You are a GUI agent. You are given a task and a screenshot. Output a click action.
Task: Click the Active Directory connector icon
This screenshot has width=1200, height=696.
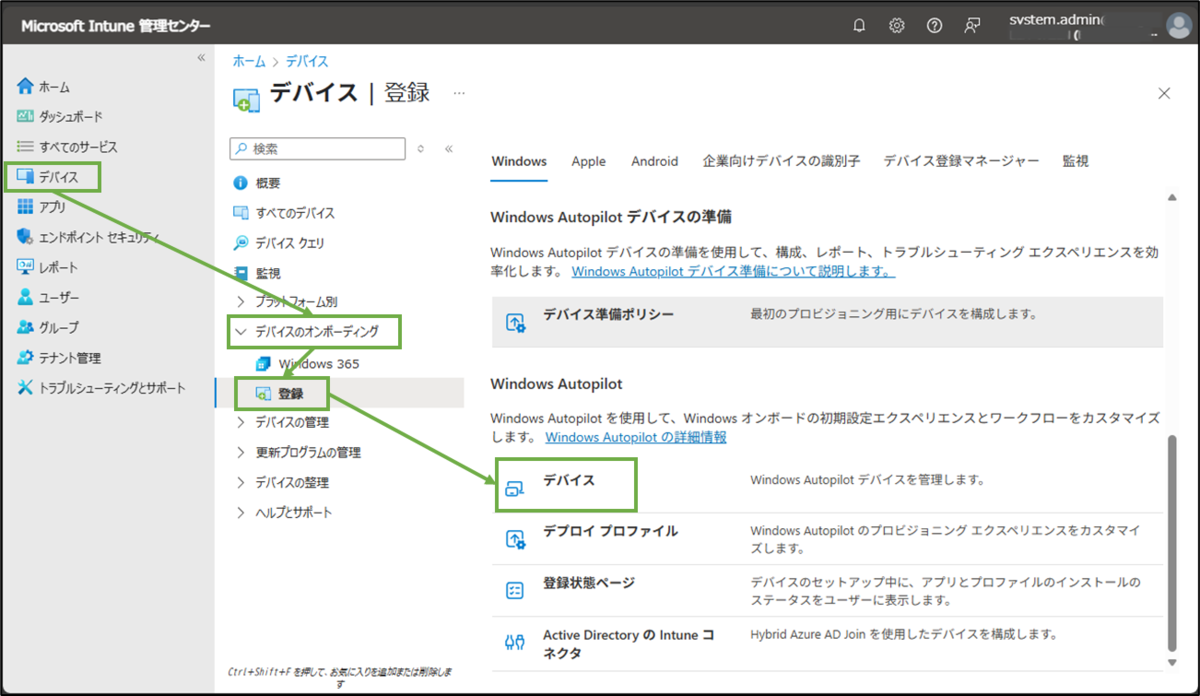[x=516, y=643]
